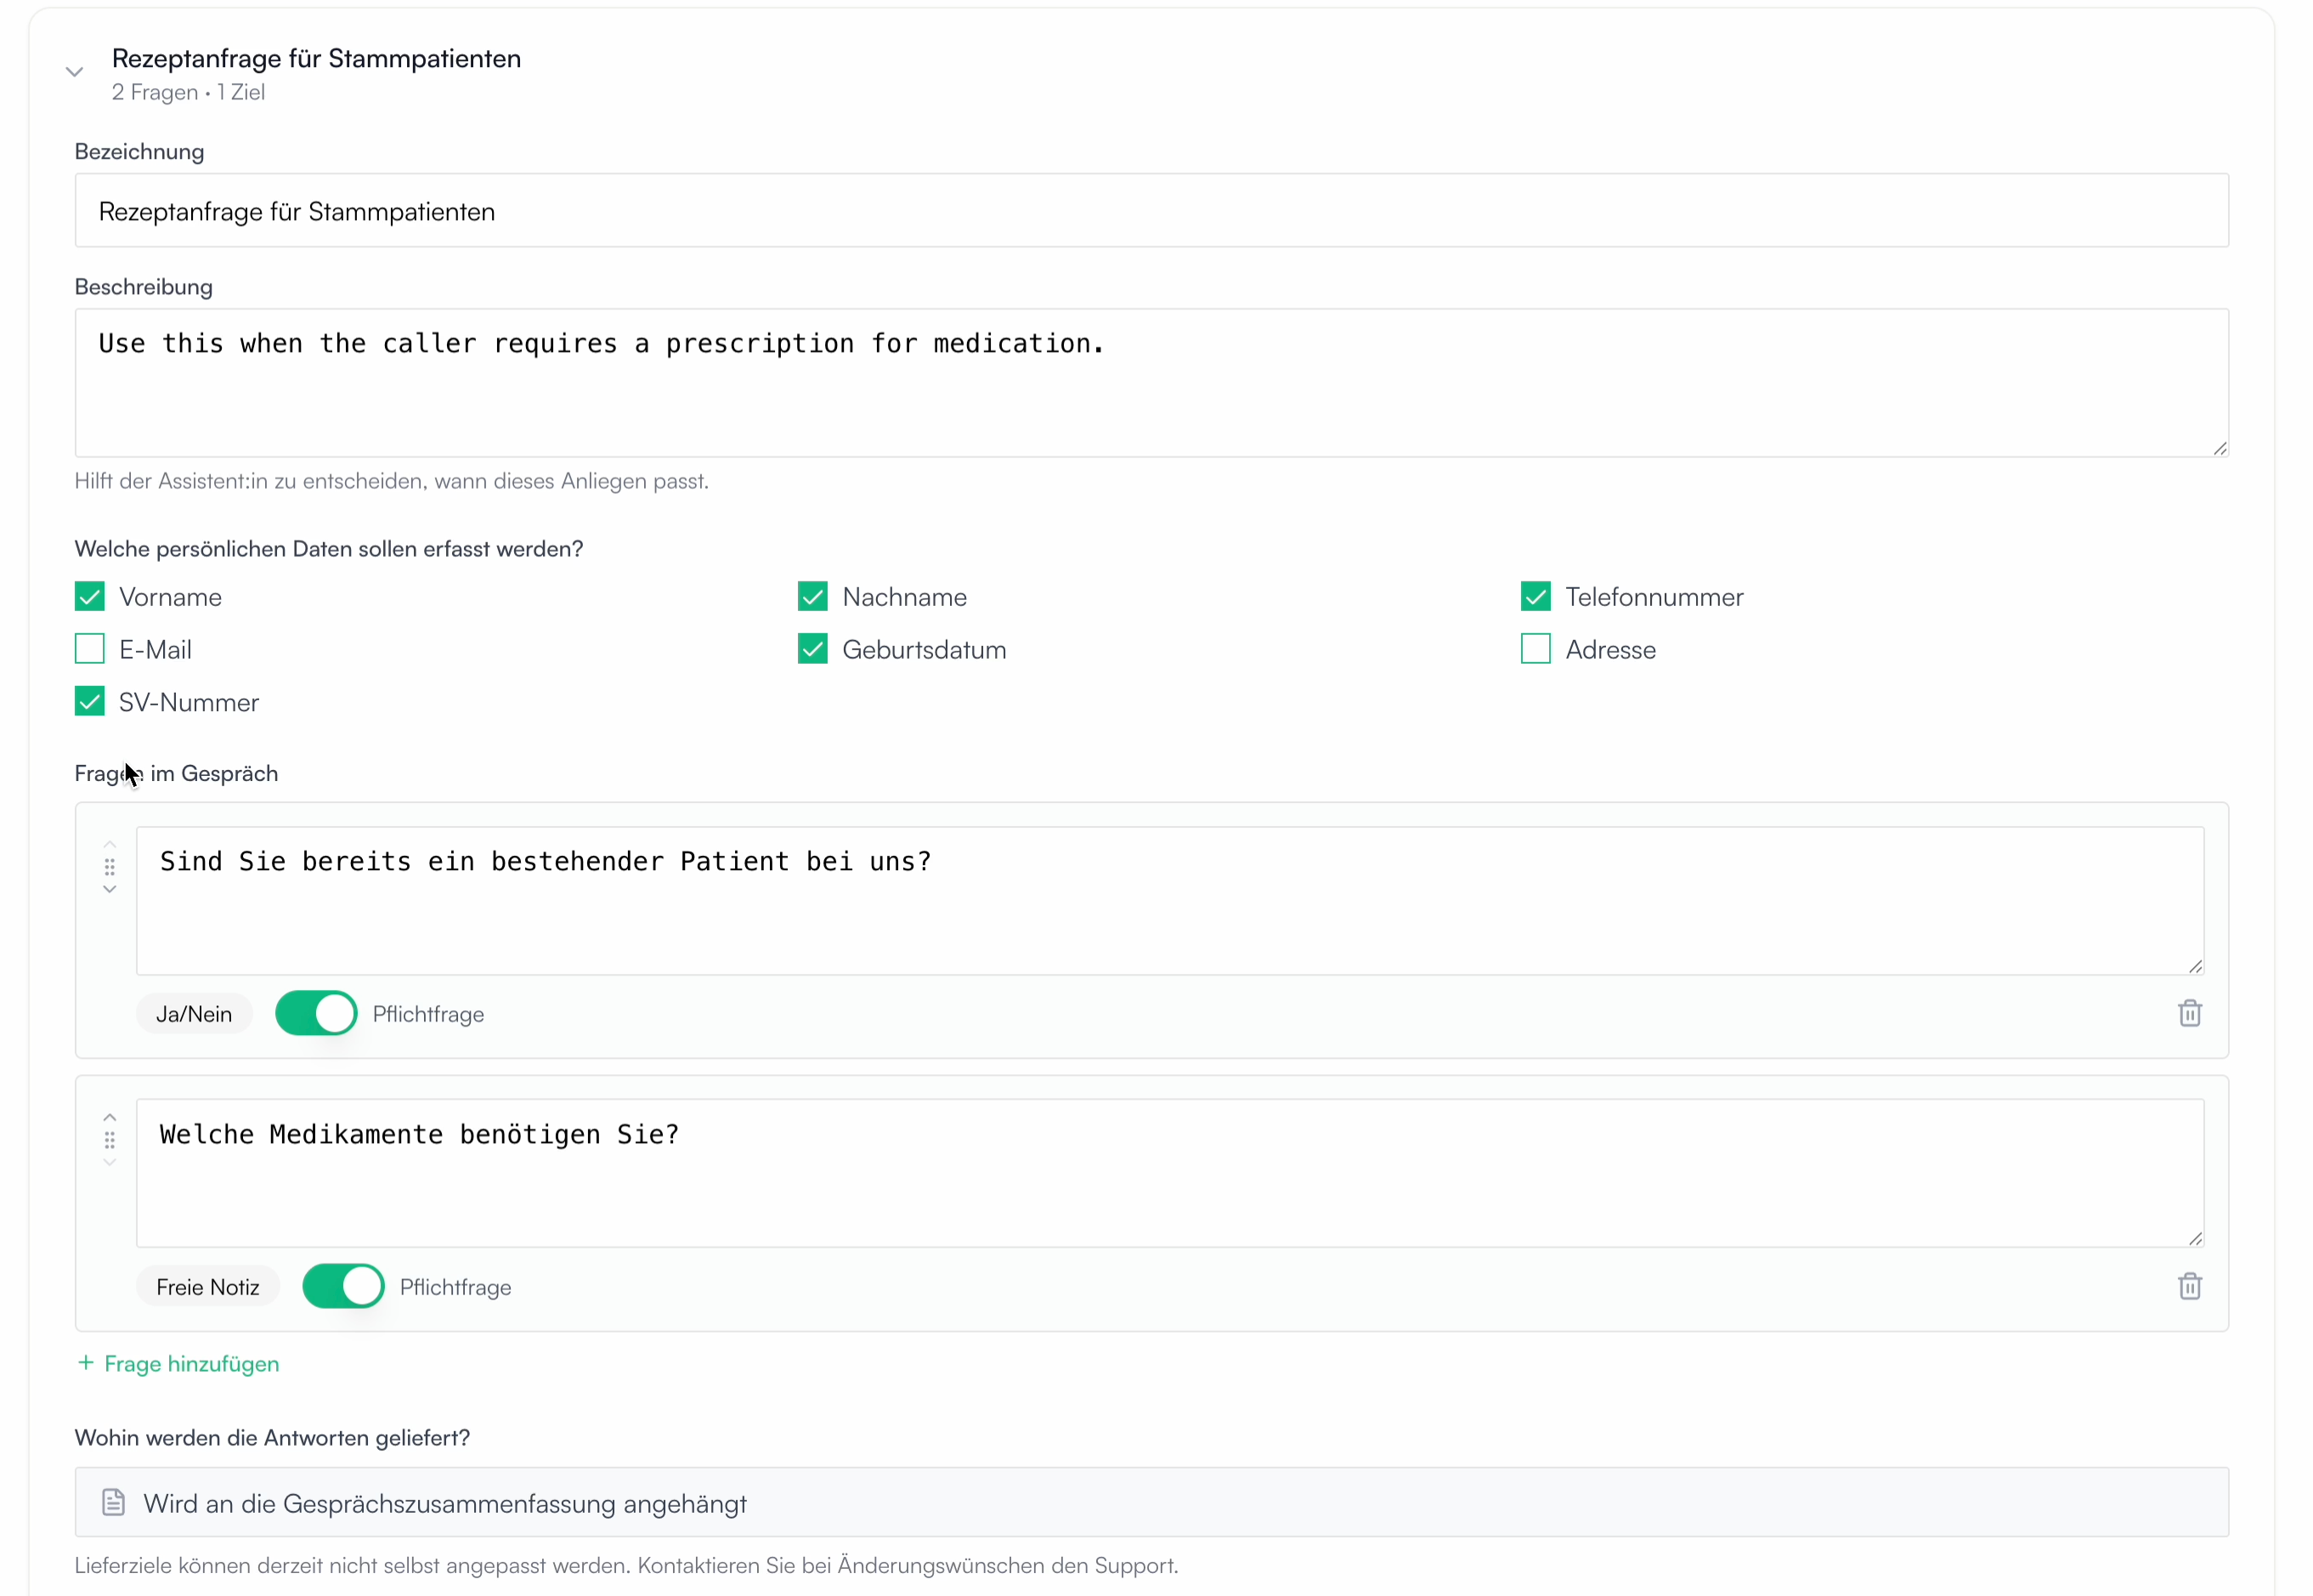Click drag handle of the 'Welche Medikamente' question
Viewport: 2313px width, 1596px height.
coord(110,1140)
